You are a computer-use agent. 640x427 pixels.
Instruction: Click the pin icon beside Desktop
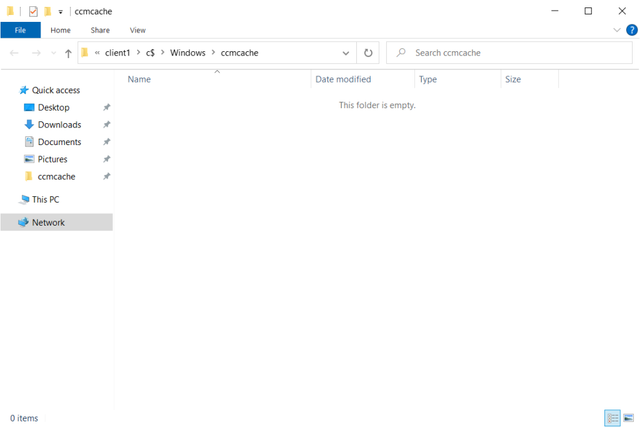coord(107,107)
